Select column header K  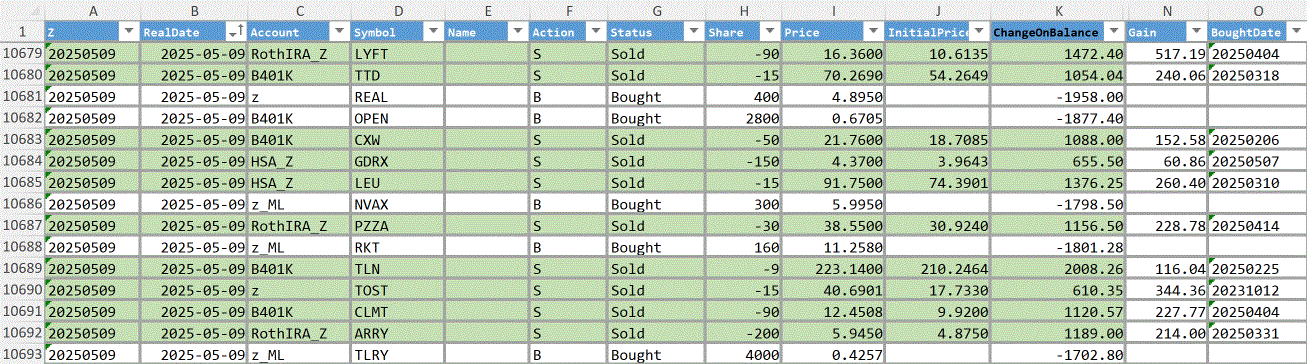[x=1058, y=11]
